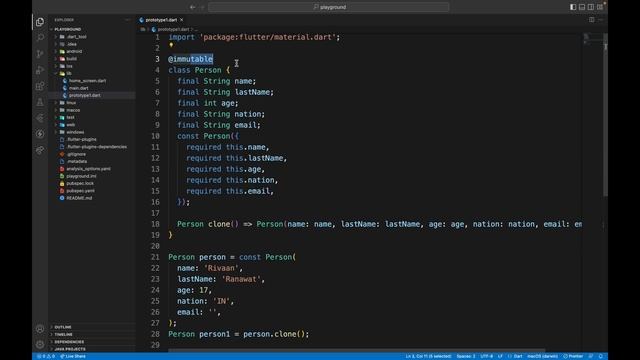Change indentation via Spaces: 2 status item

pos(466,356)
